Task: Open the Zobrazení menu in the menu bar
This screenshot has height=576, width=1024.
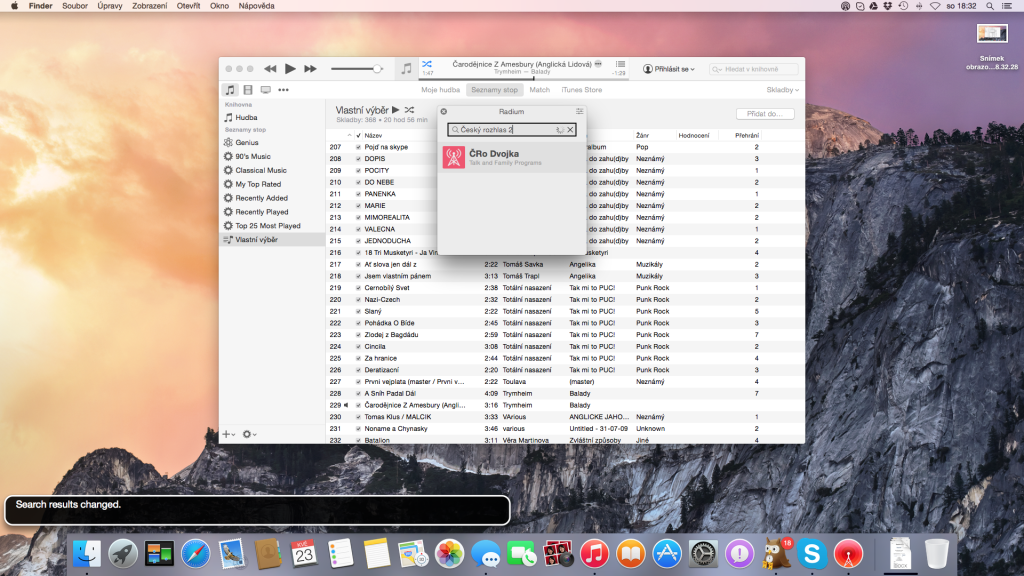Action: tap(150, 6)
